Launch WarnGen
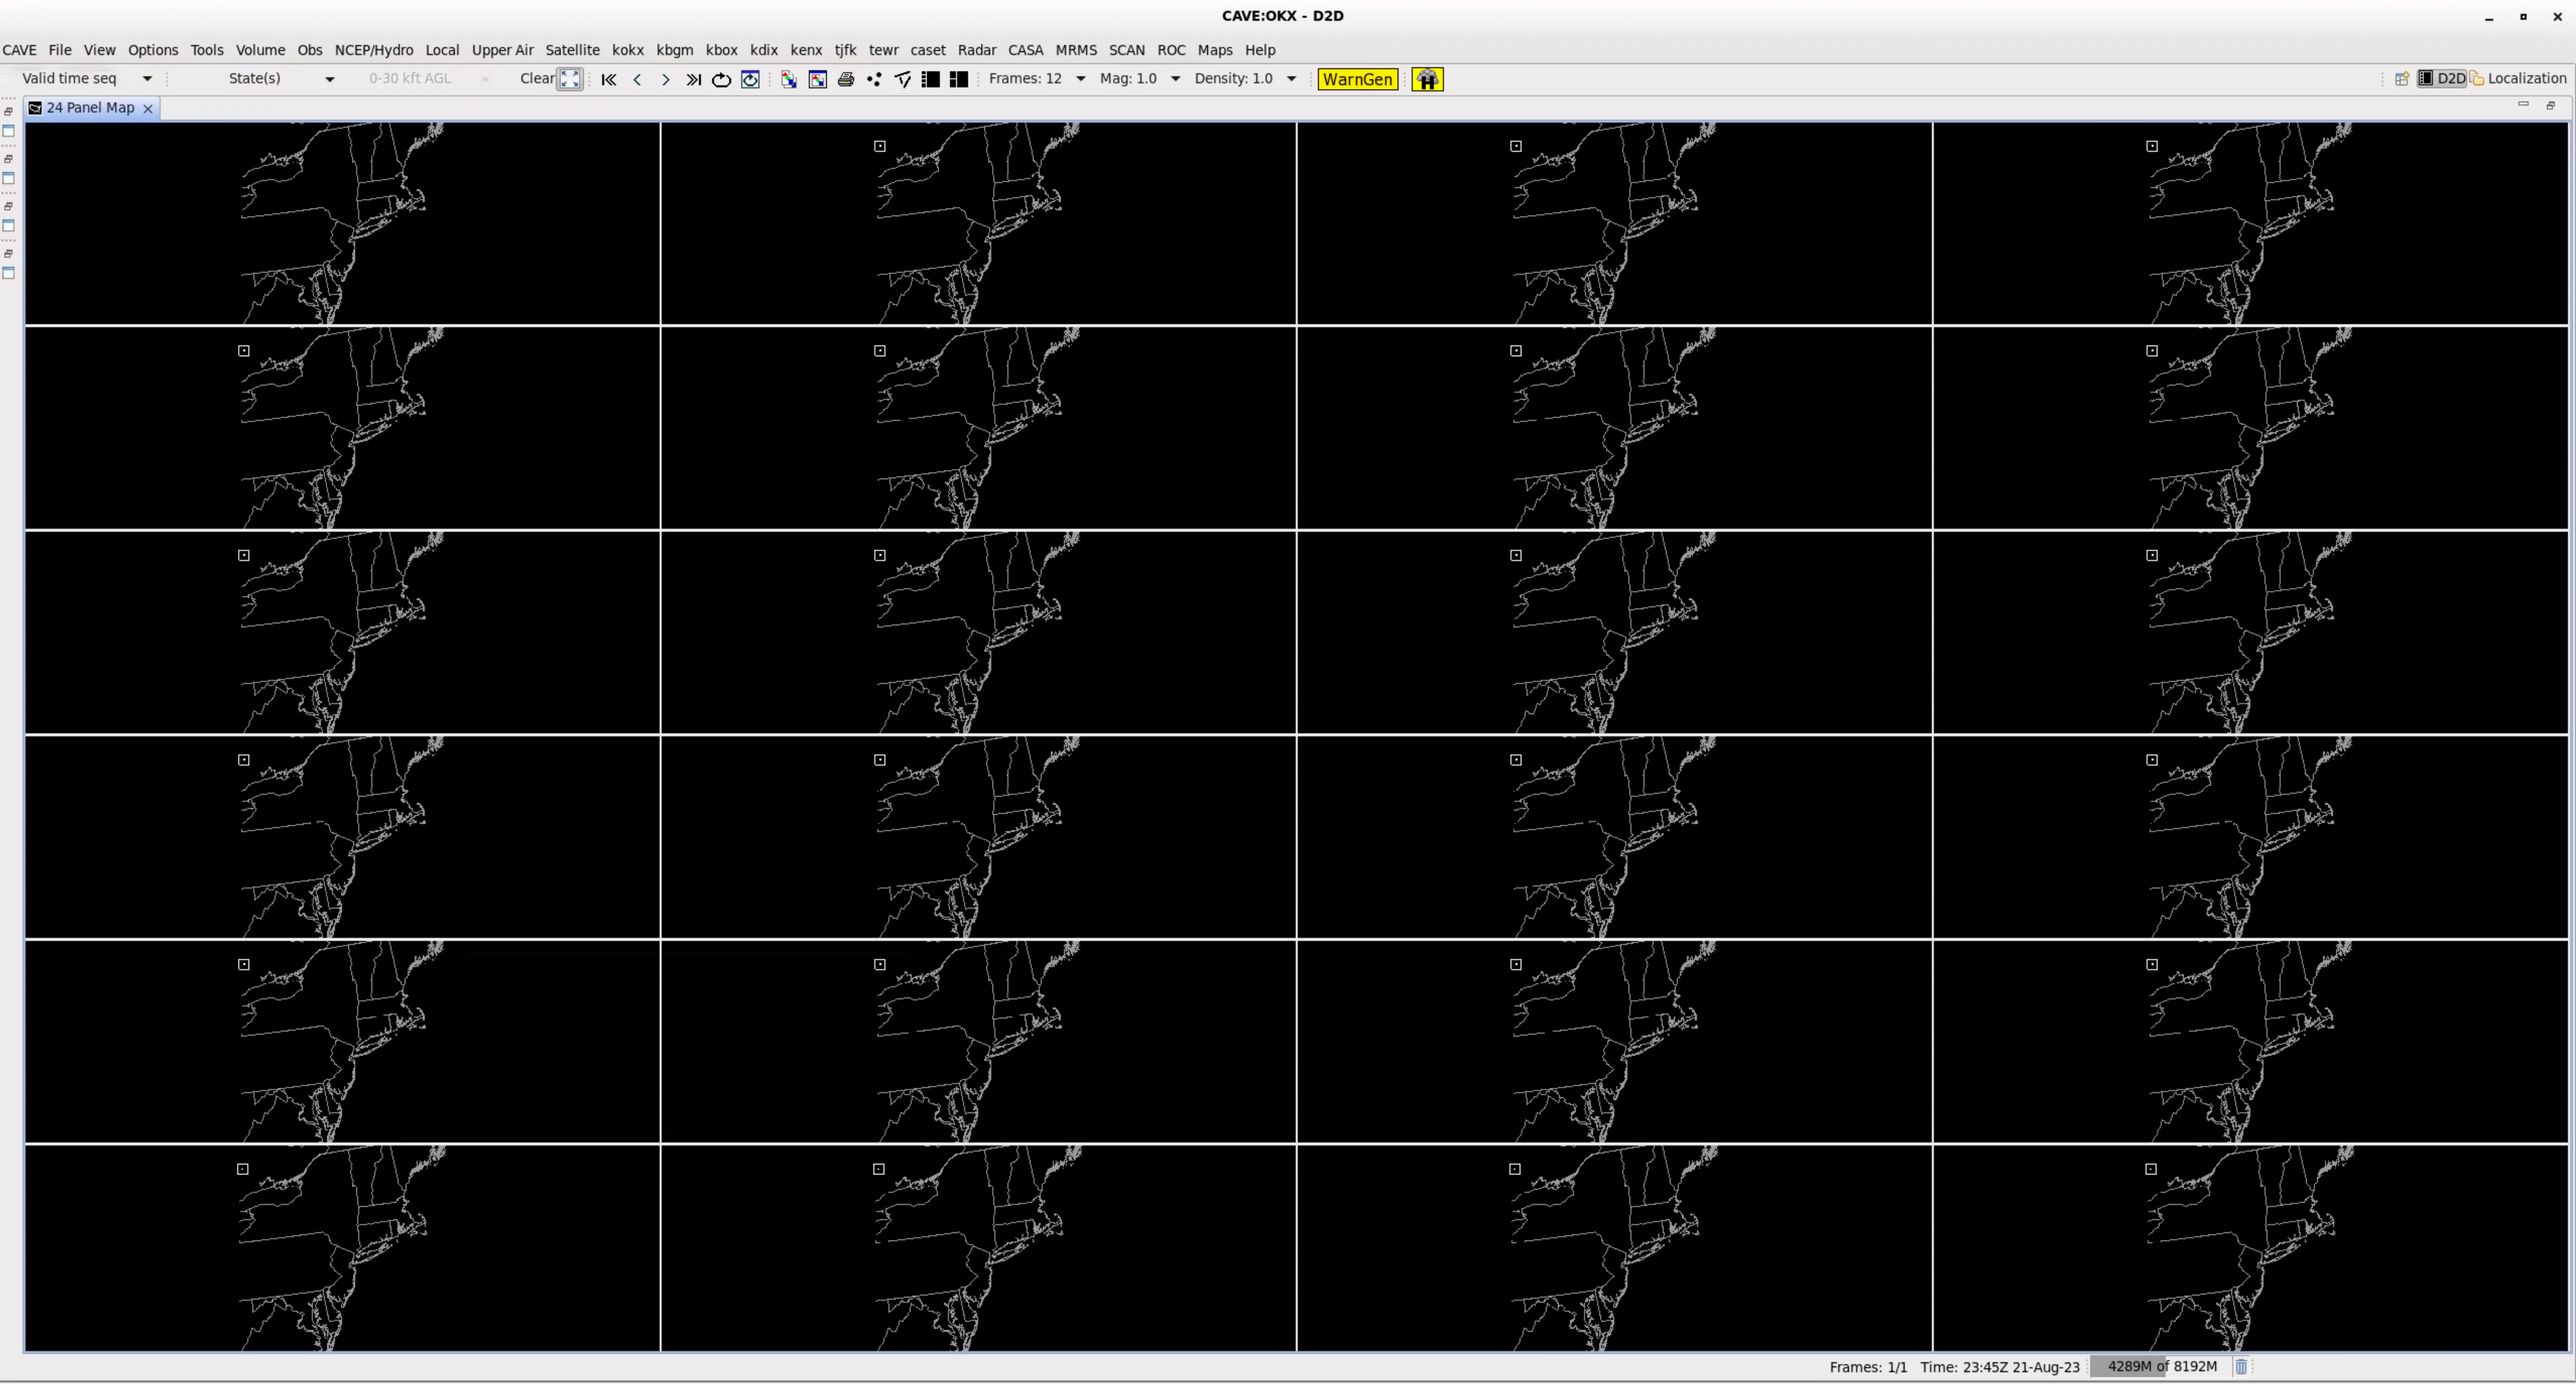 point(1357,79)
